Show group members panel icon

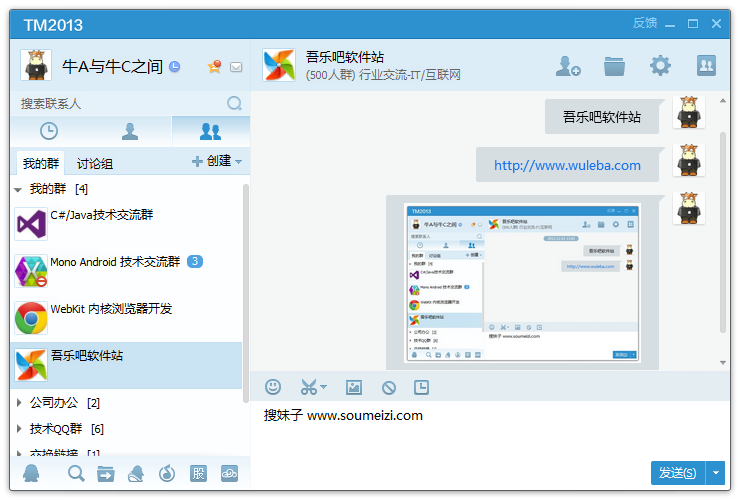(706, 66)
